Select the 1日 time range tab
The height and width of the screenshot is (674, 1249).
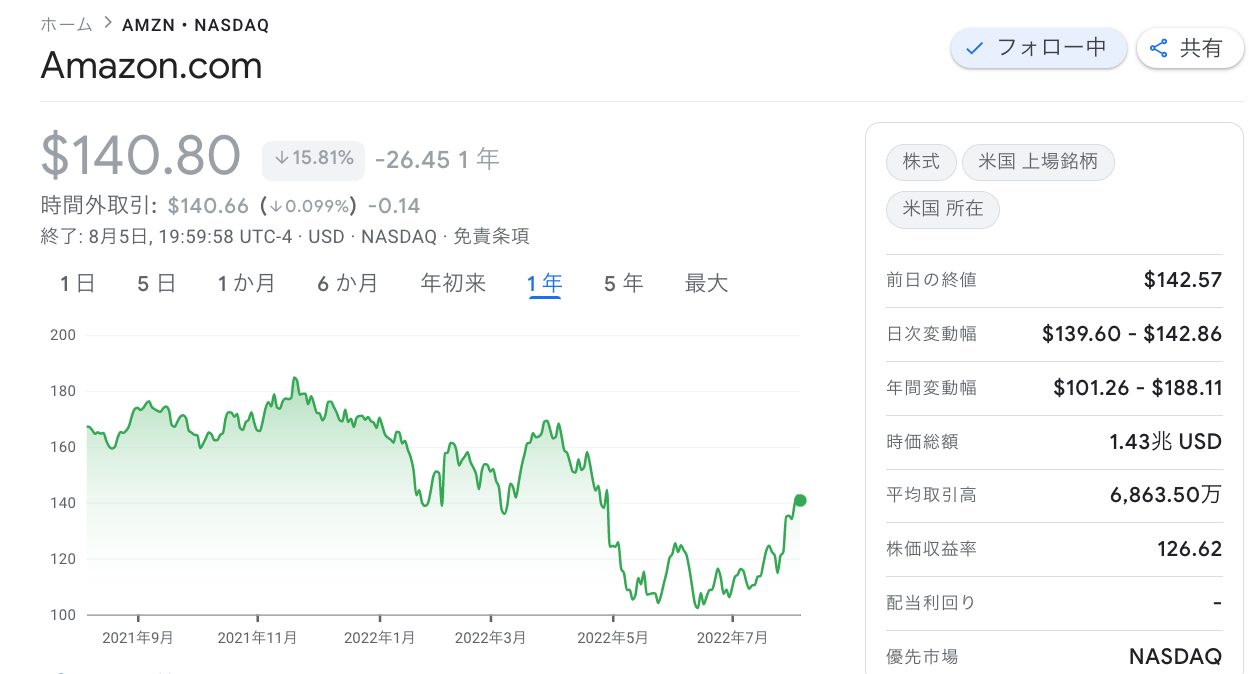tap(77, 284)
